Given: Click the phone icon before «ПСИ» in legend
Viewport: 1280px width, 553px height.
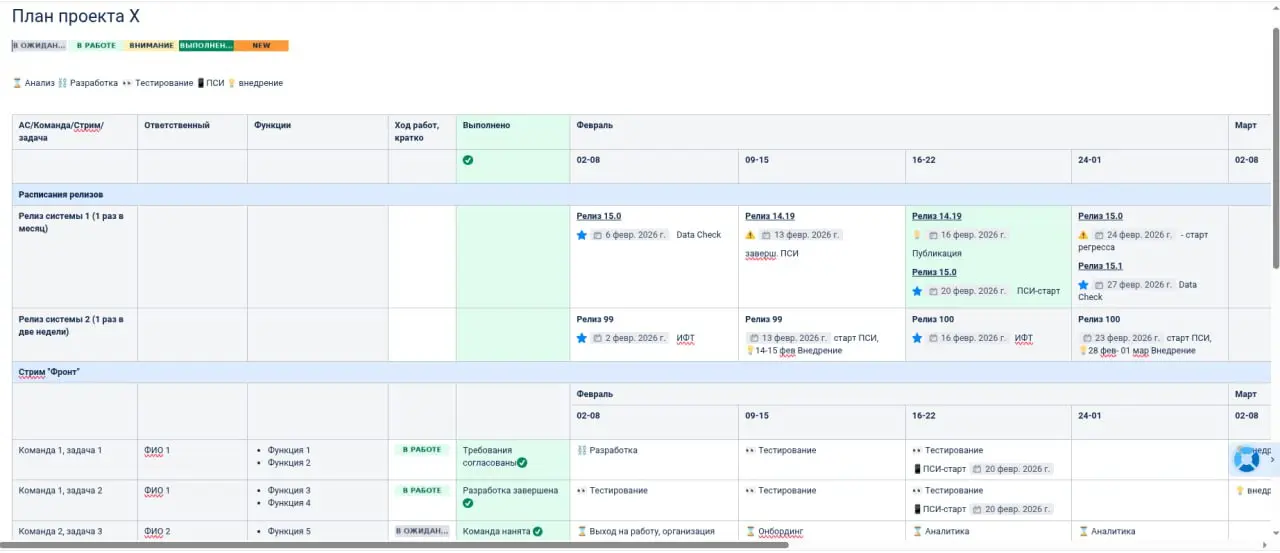Looking at the screenshot, I should 201,83.
